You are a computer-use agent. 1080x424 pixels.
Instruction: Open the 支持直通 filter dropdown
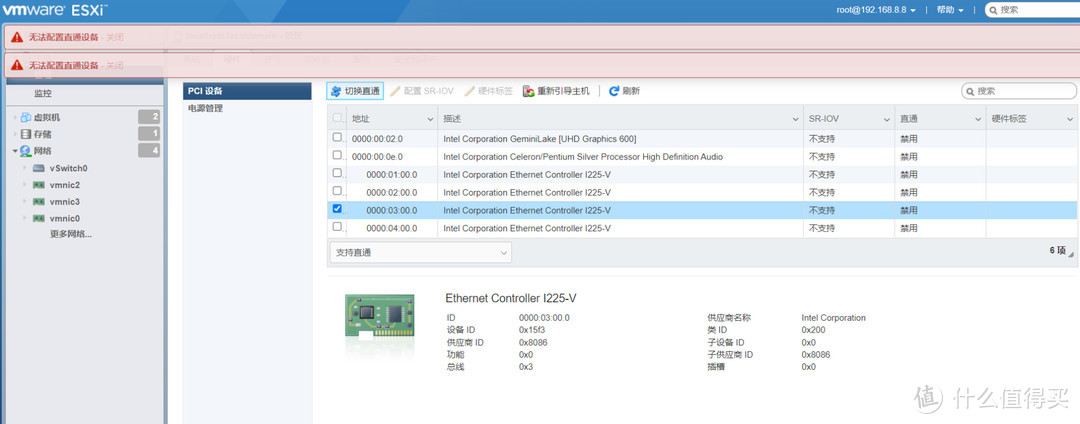pyautogui.click(x=420, y=253)
